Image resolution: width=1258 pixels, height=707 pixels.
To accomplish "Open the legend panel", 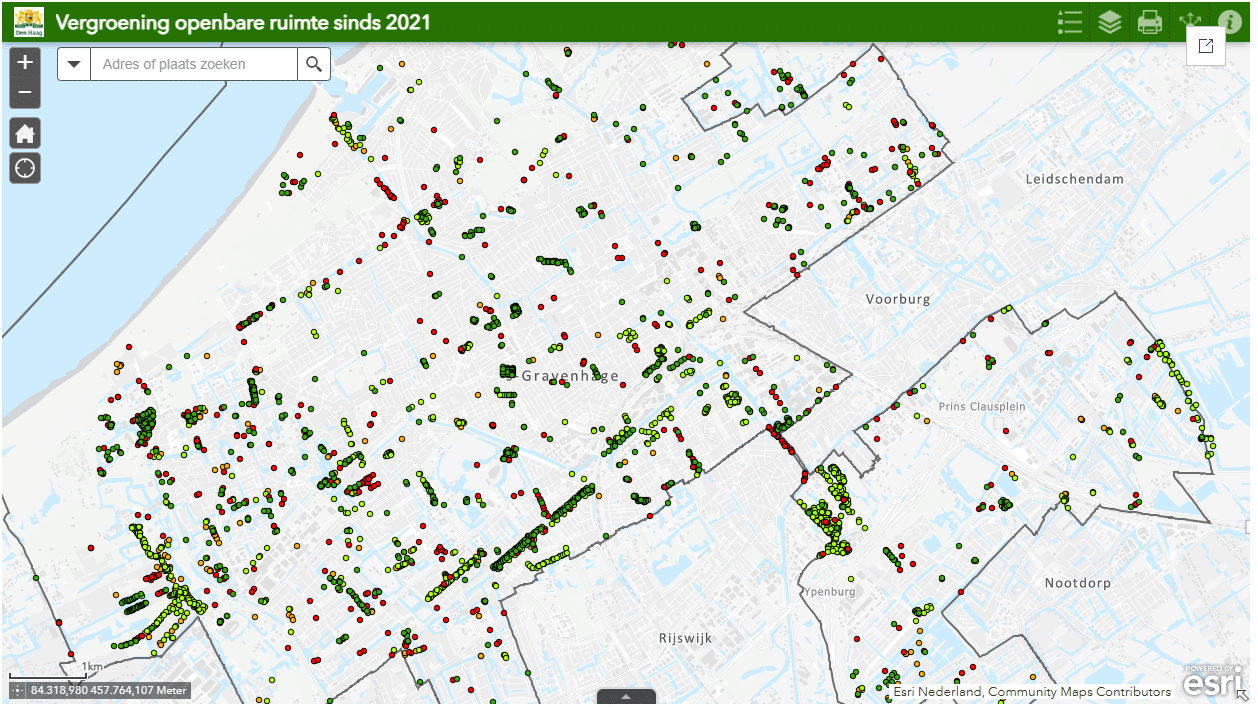I will [1069, 21].
